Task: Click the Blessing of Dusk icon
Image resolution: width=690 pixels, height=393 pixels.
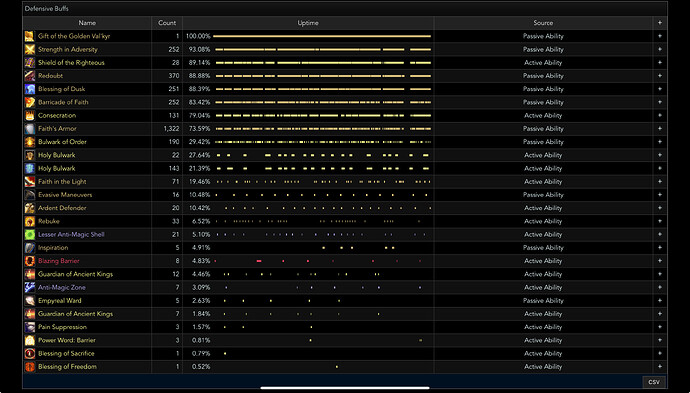Action: pos(29,89)
